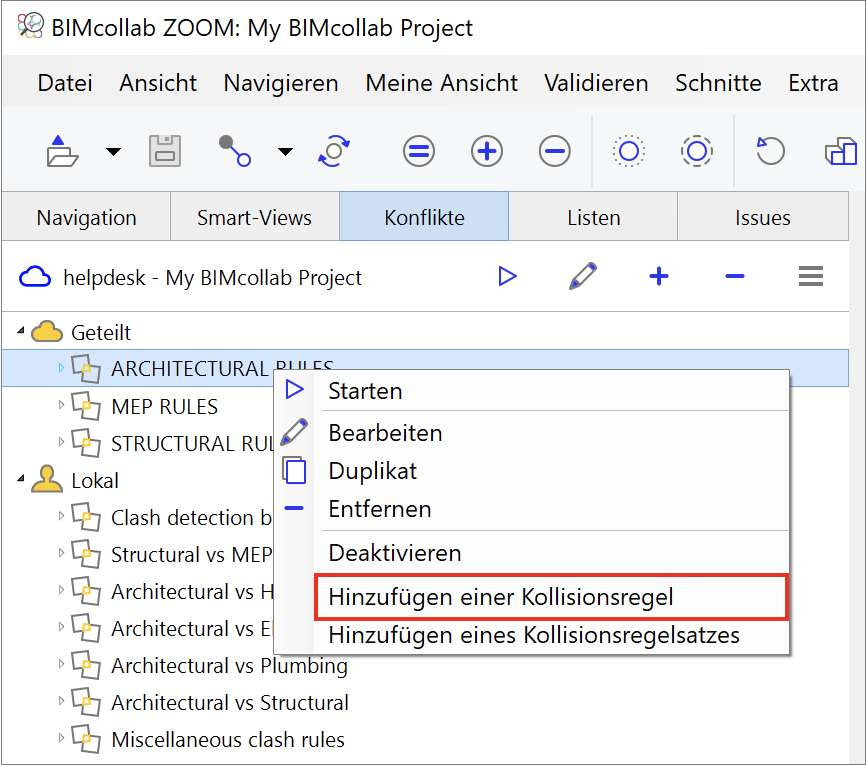Switch to the Issues tab
The width and height of the screenshot is (866, 766).
(763, 216)
